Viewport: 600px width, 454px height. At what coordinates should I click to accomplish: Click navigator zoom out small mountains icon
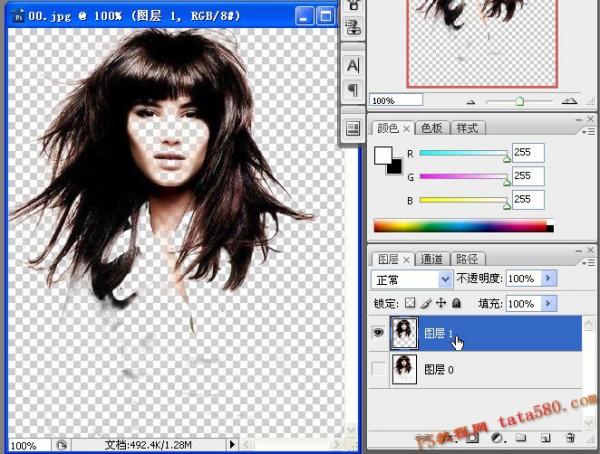coord(471,101)
